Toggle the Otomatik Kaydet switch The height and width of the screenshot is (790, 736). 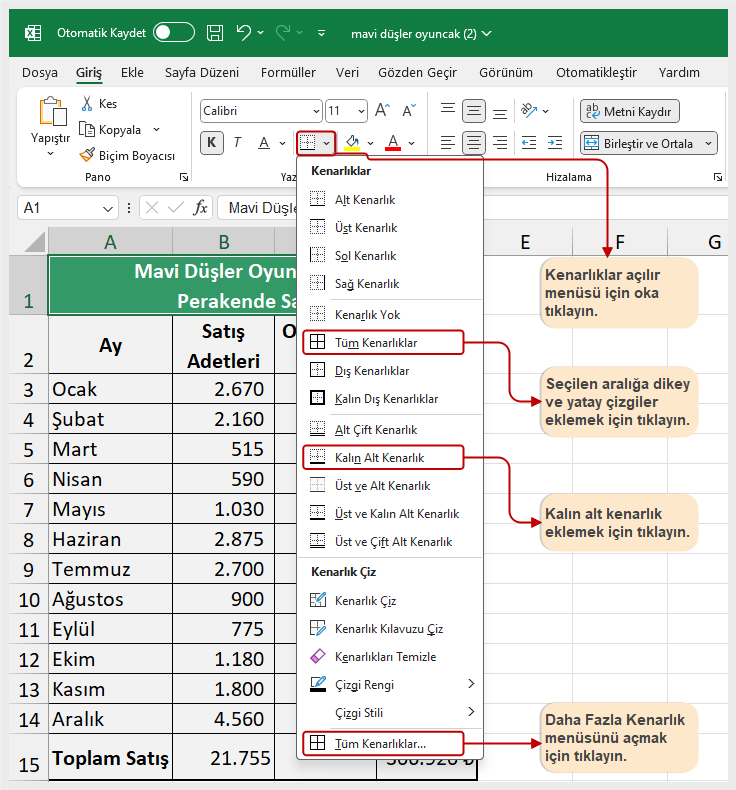(174, 33)
